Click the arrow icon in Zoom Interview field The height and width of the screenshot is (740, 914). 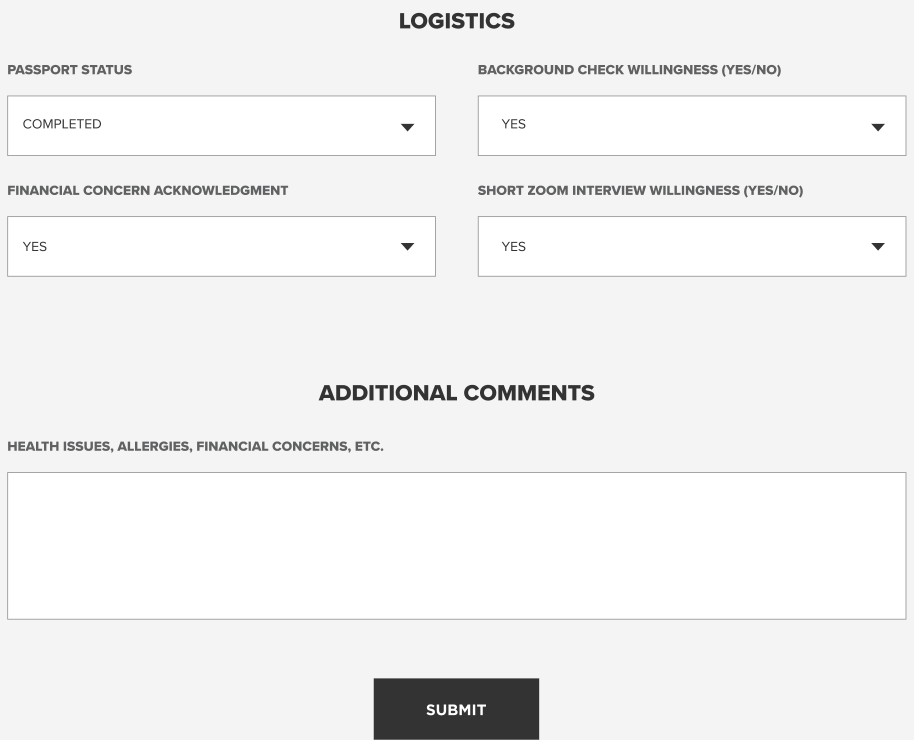coord(878,247)
